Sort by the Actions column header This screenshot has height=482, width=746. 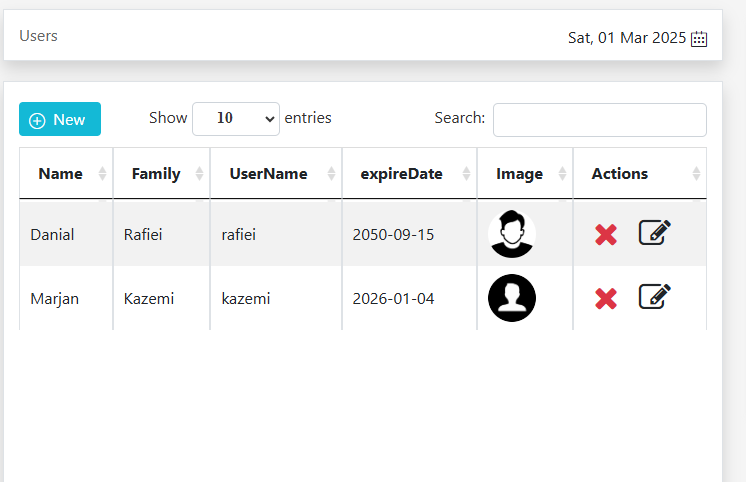coord(620,174)
